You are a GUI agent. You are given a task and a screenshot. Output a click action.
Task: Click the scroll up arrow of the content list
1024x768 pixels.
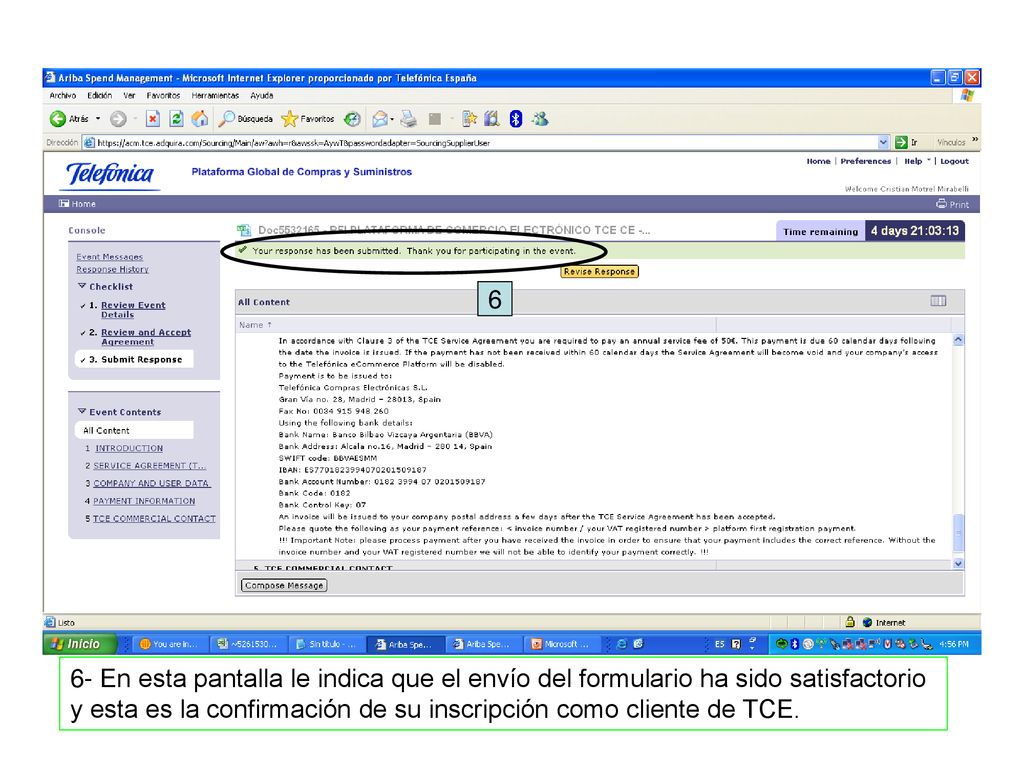(x=958, y=340)
